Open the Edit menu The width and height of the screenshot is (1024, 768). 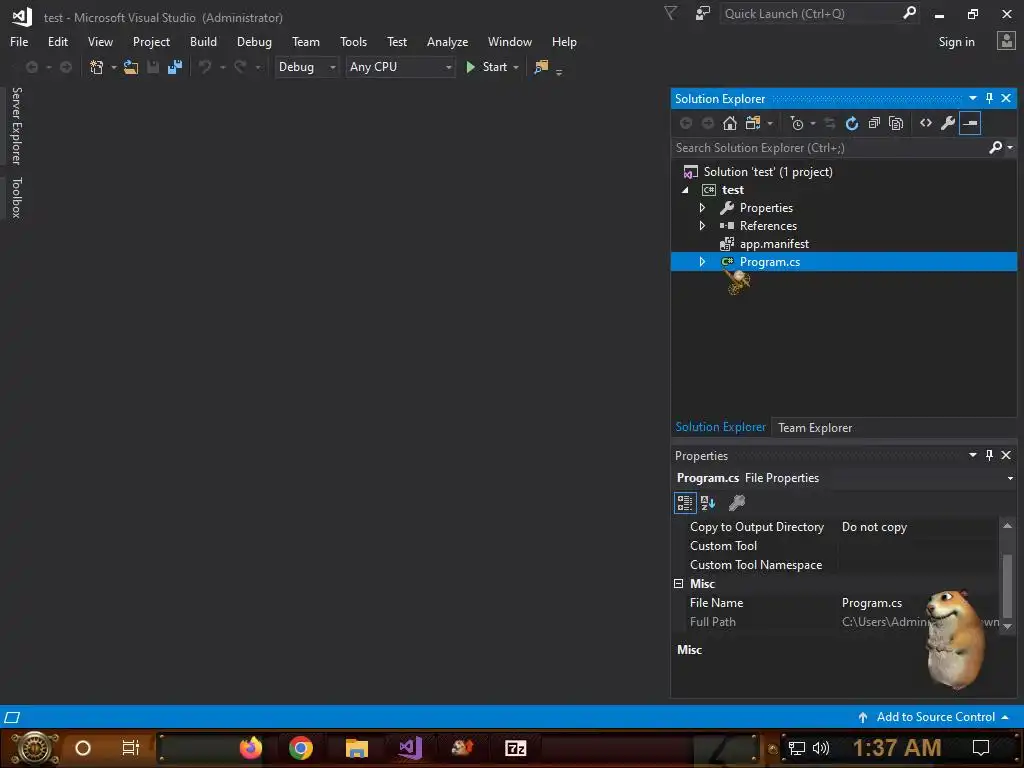click(57, 42)
